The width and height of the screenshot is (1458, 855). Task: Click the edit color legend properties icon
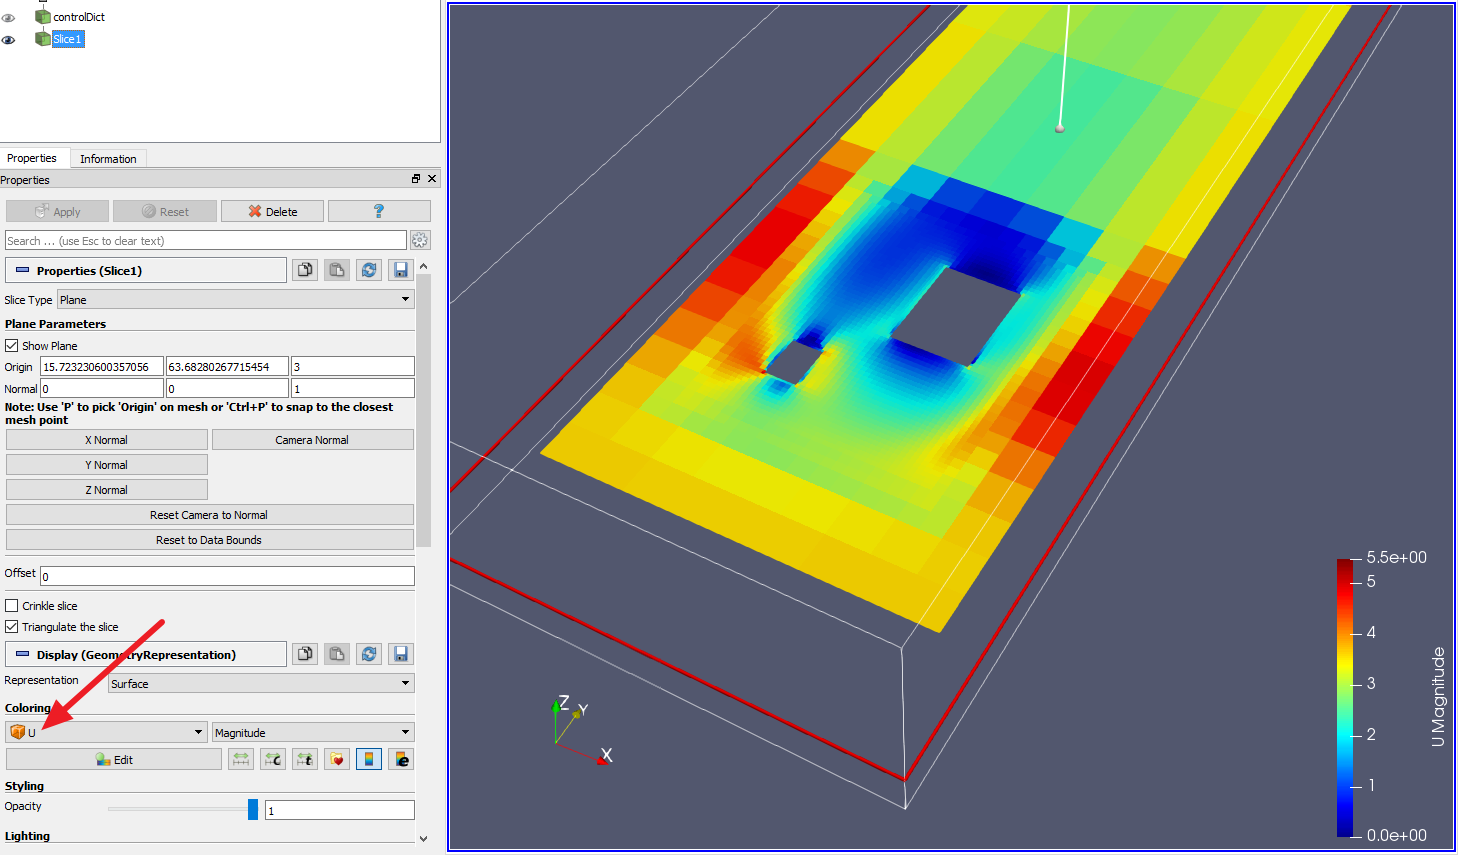point(401,760)
